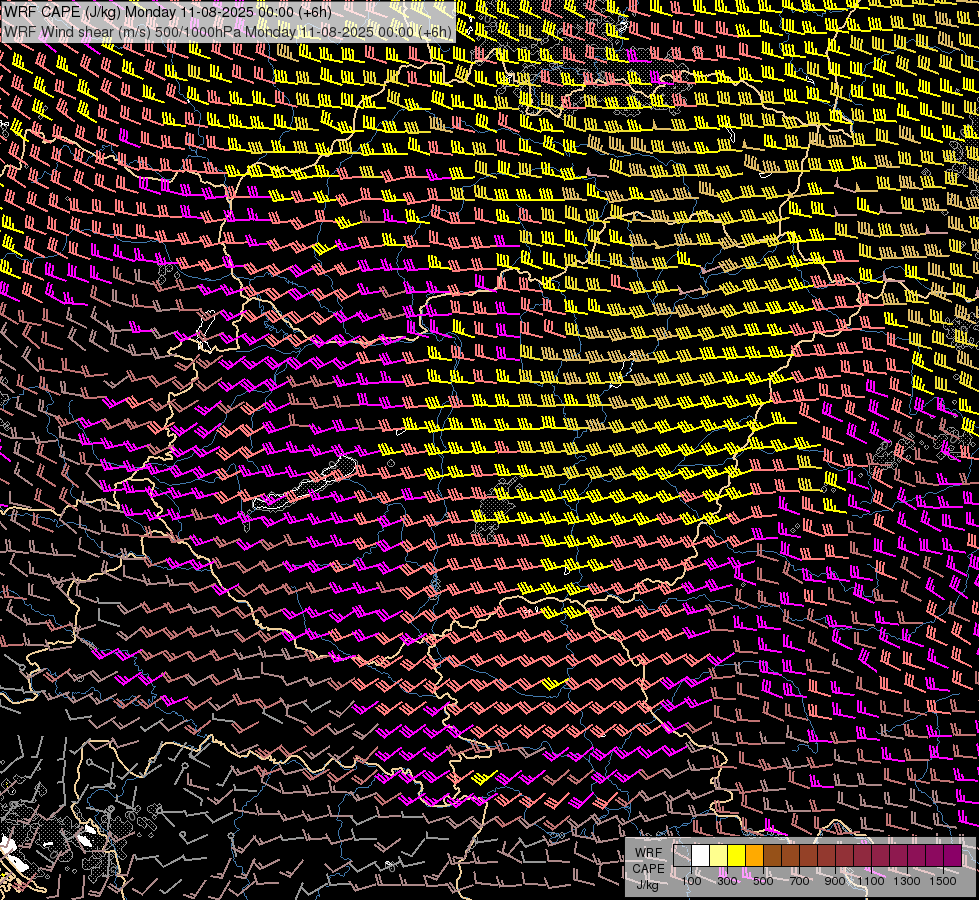Click the 1300 legend value
This screenshot has height=900, width=979.
click(x=907, y=881)
